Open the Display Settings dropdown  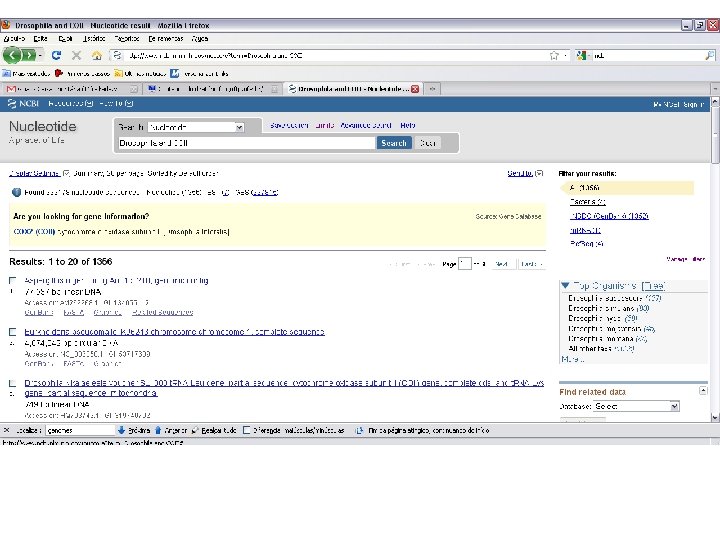(x=39, y=173)
